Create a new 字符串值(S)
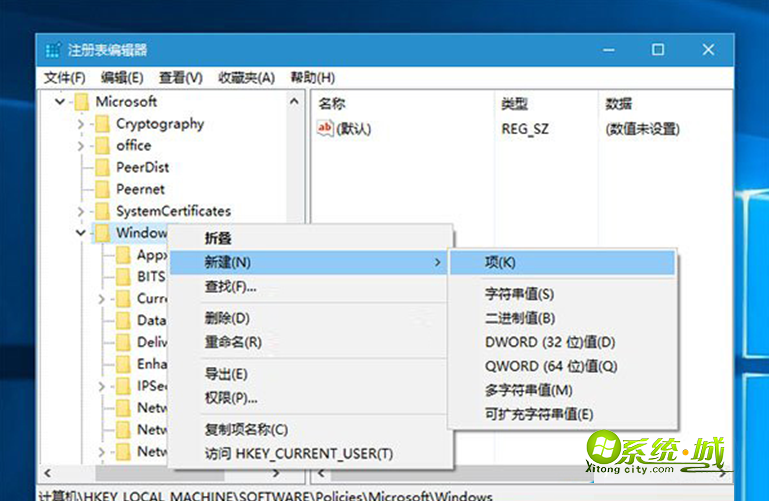The image size is (769, 501). pos(563,294)
